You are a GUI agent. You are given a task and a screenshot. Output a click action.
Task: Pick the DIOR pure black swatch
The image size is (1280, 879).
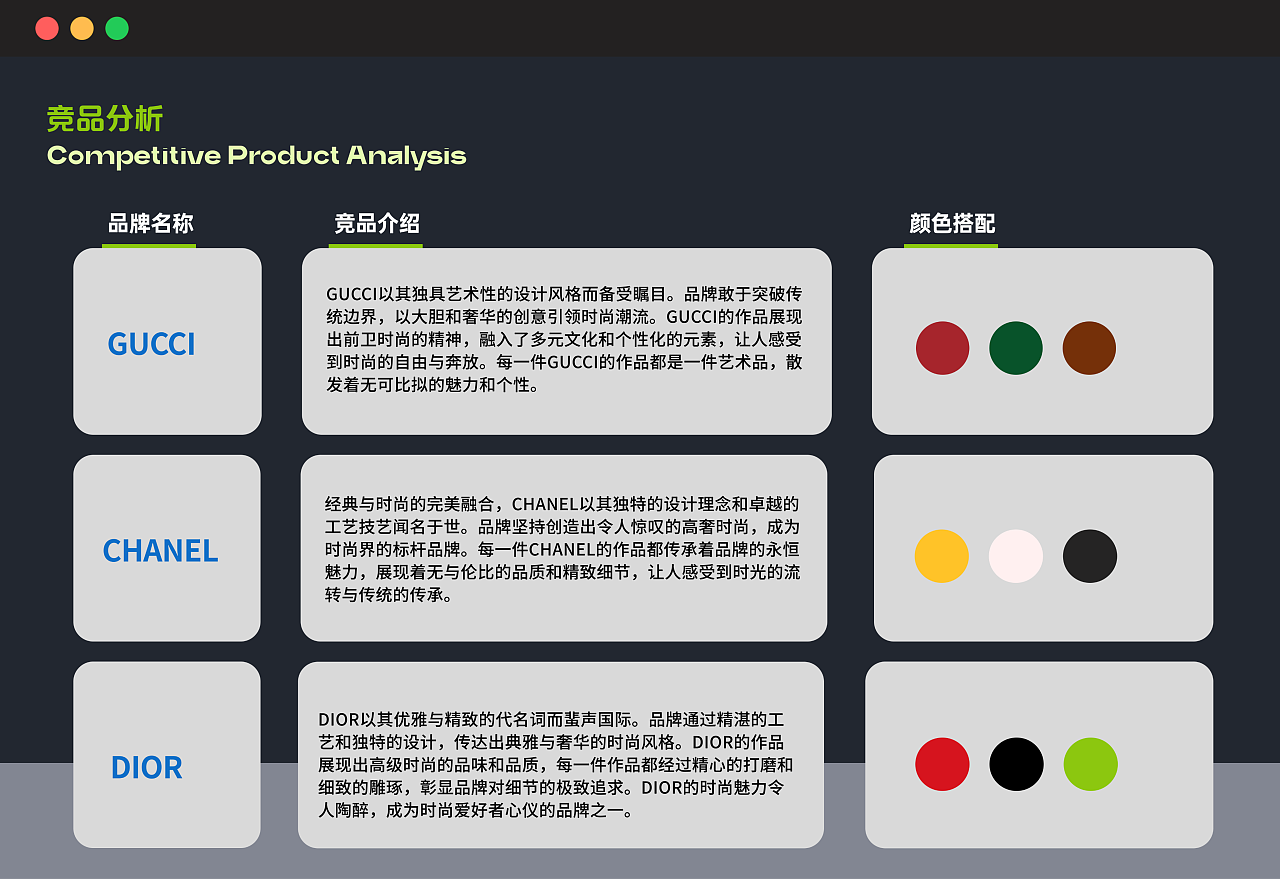point(1016,764)
